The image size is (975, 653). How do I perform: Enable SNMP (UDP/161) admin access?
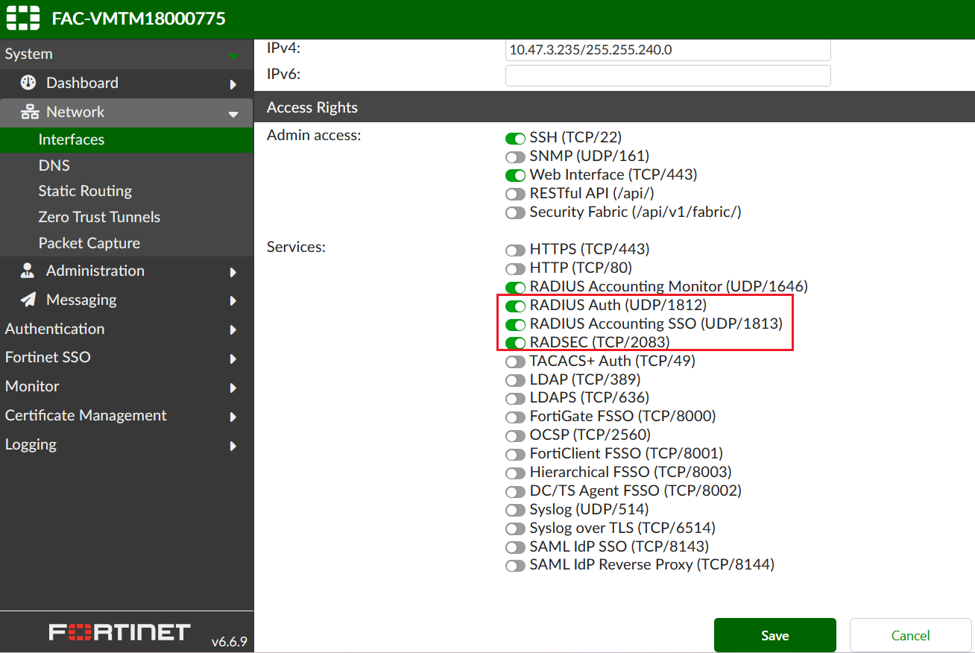(x=515, y=157)
